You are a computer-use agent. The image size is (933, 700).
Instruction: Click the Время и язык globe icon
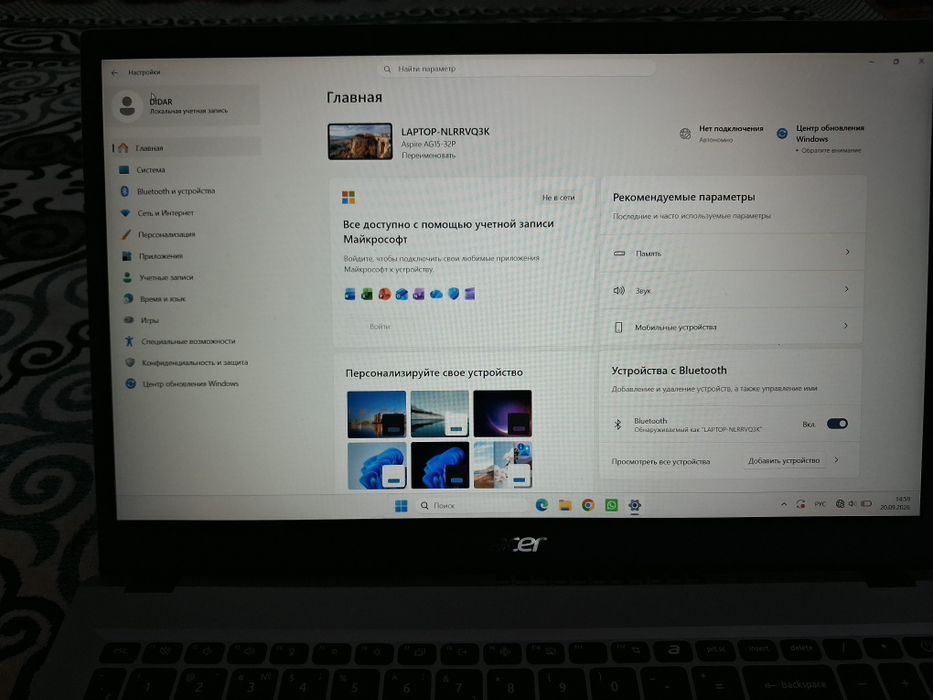(x=128, y=299)
